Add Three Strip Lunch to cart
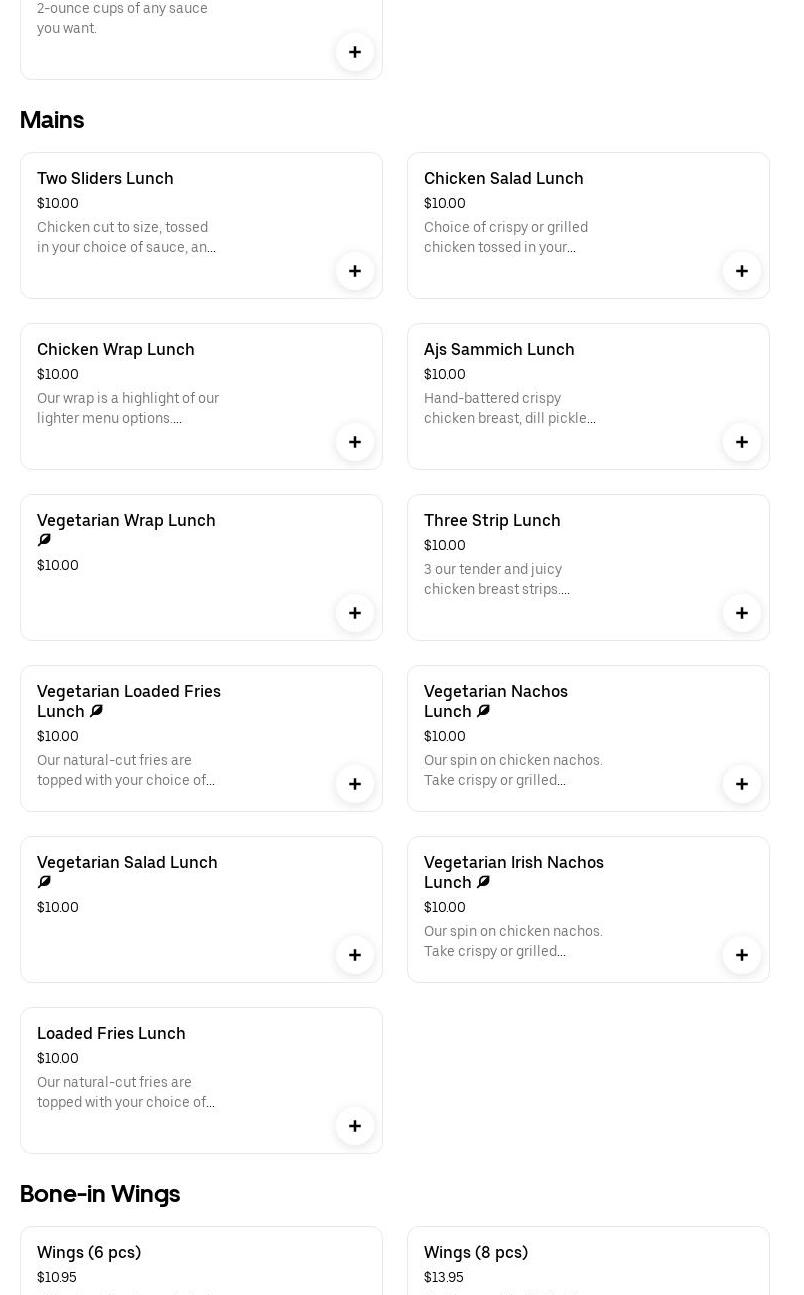Image resolution: width=804 pixels, height=1295 pixels. 742,613
